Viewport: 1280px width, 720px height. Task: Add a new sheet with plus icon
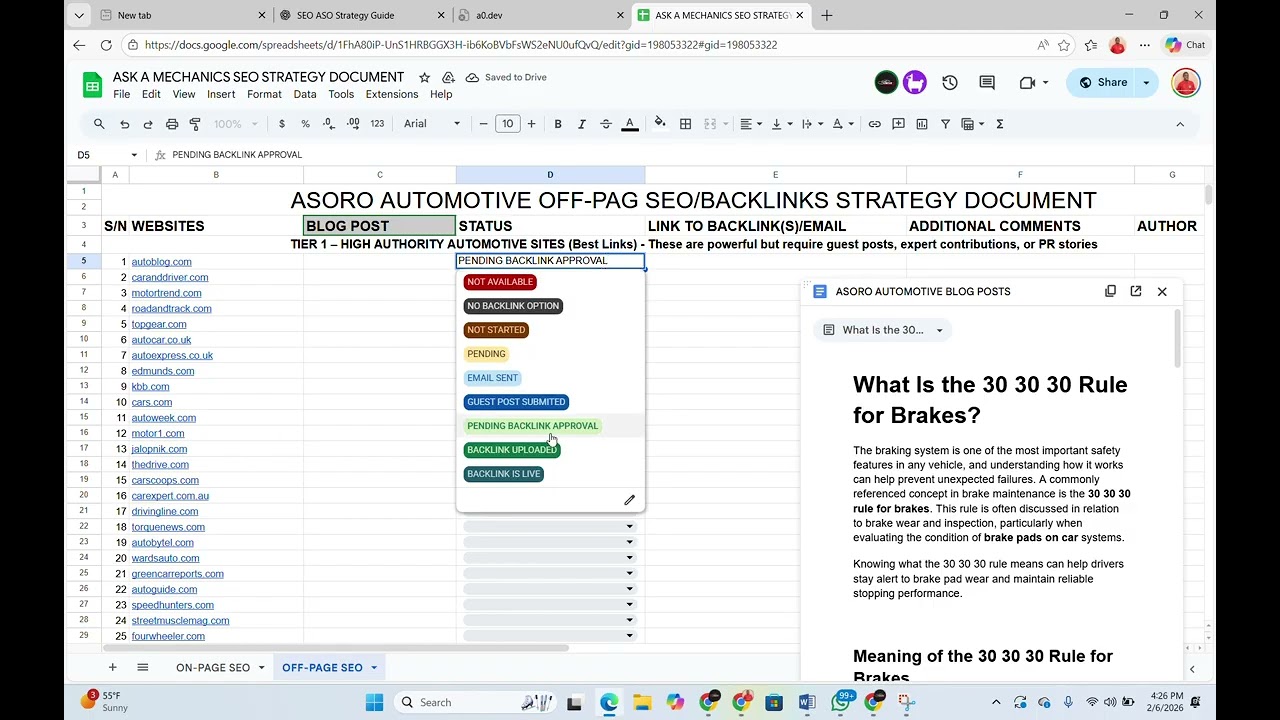point(112,668)
